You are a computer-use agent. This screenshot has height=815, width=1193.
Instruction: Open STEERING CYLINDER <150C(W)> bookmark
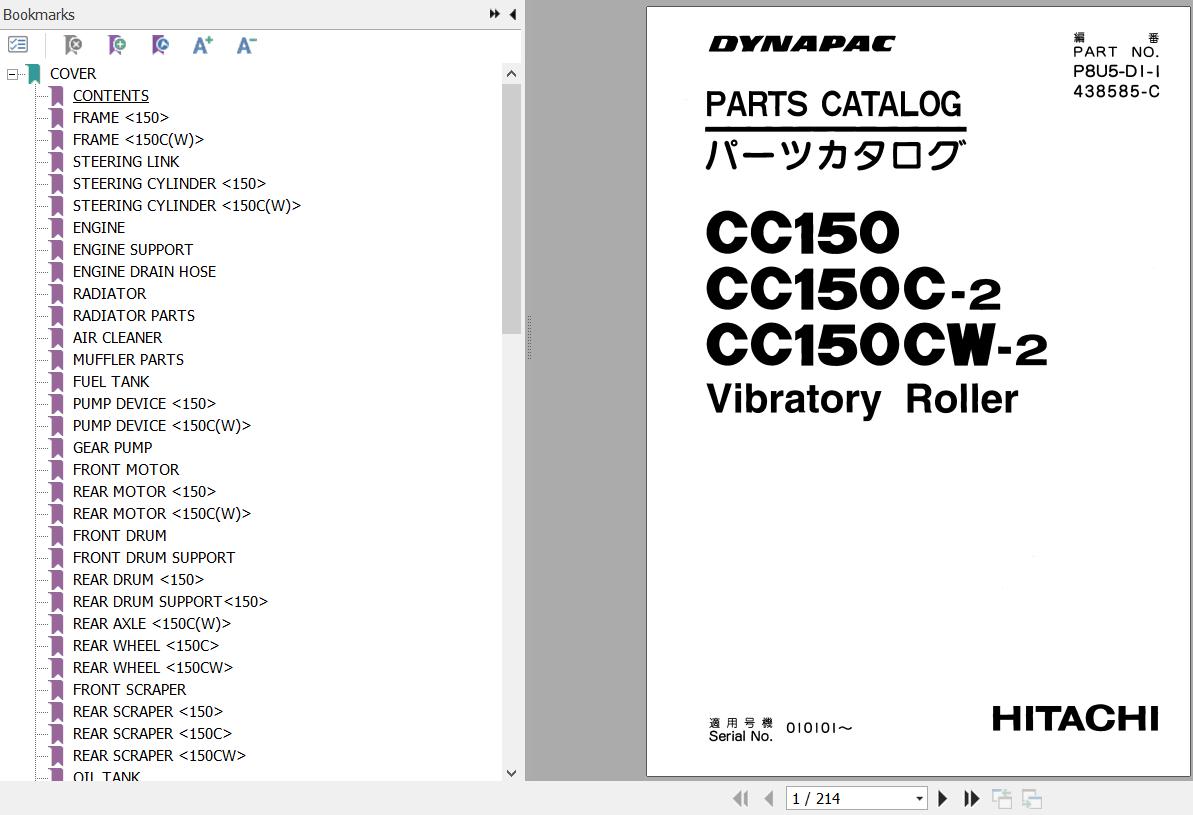click(x=186, y=206)
